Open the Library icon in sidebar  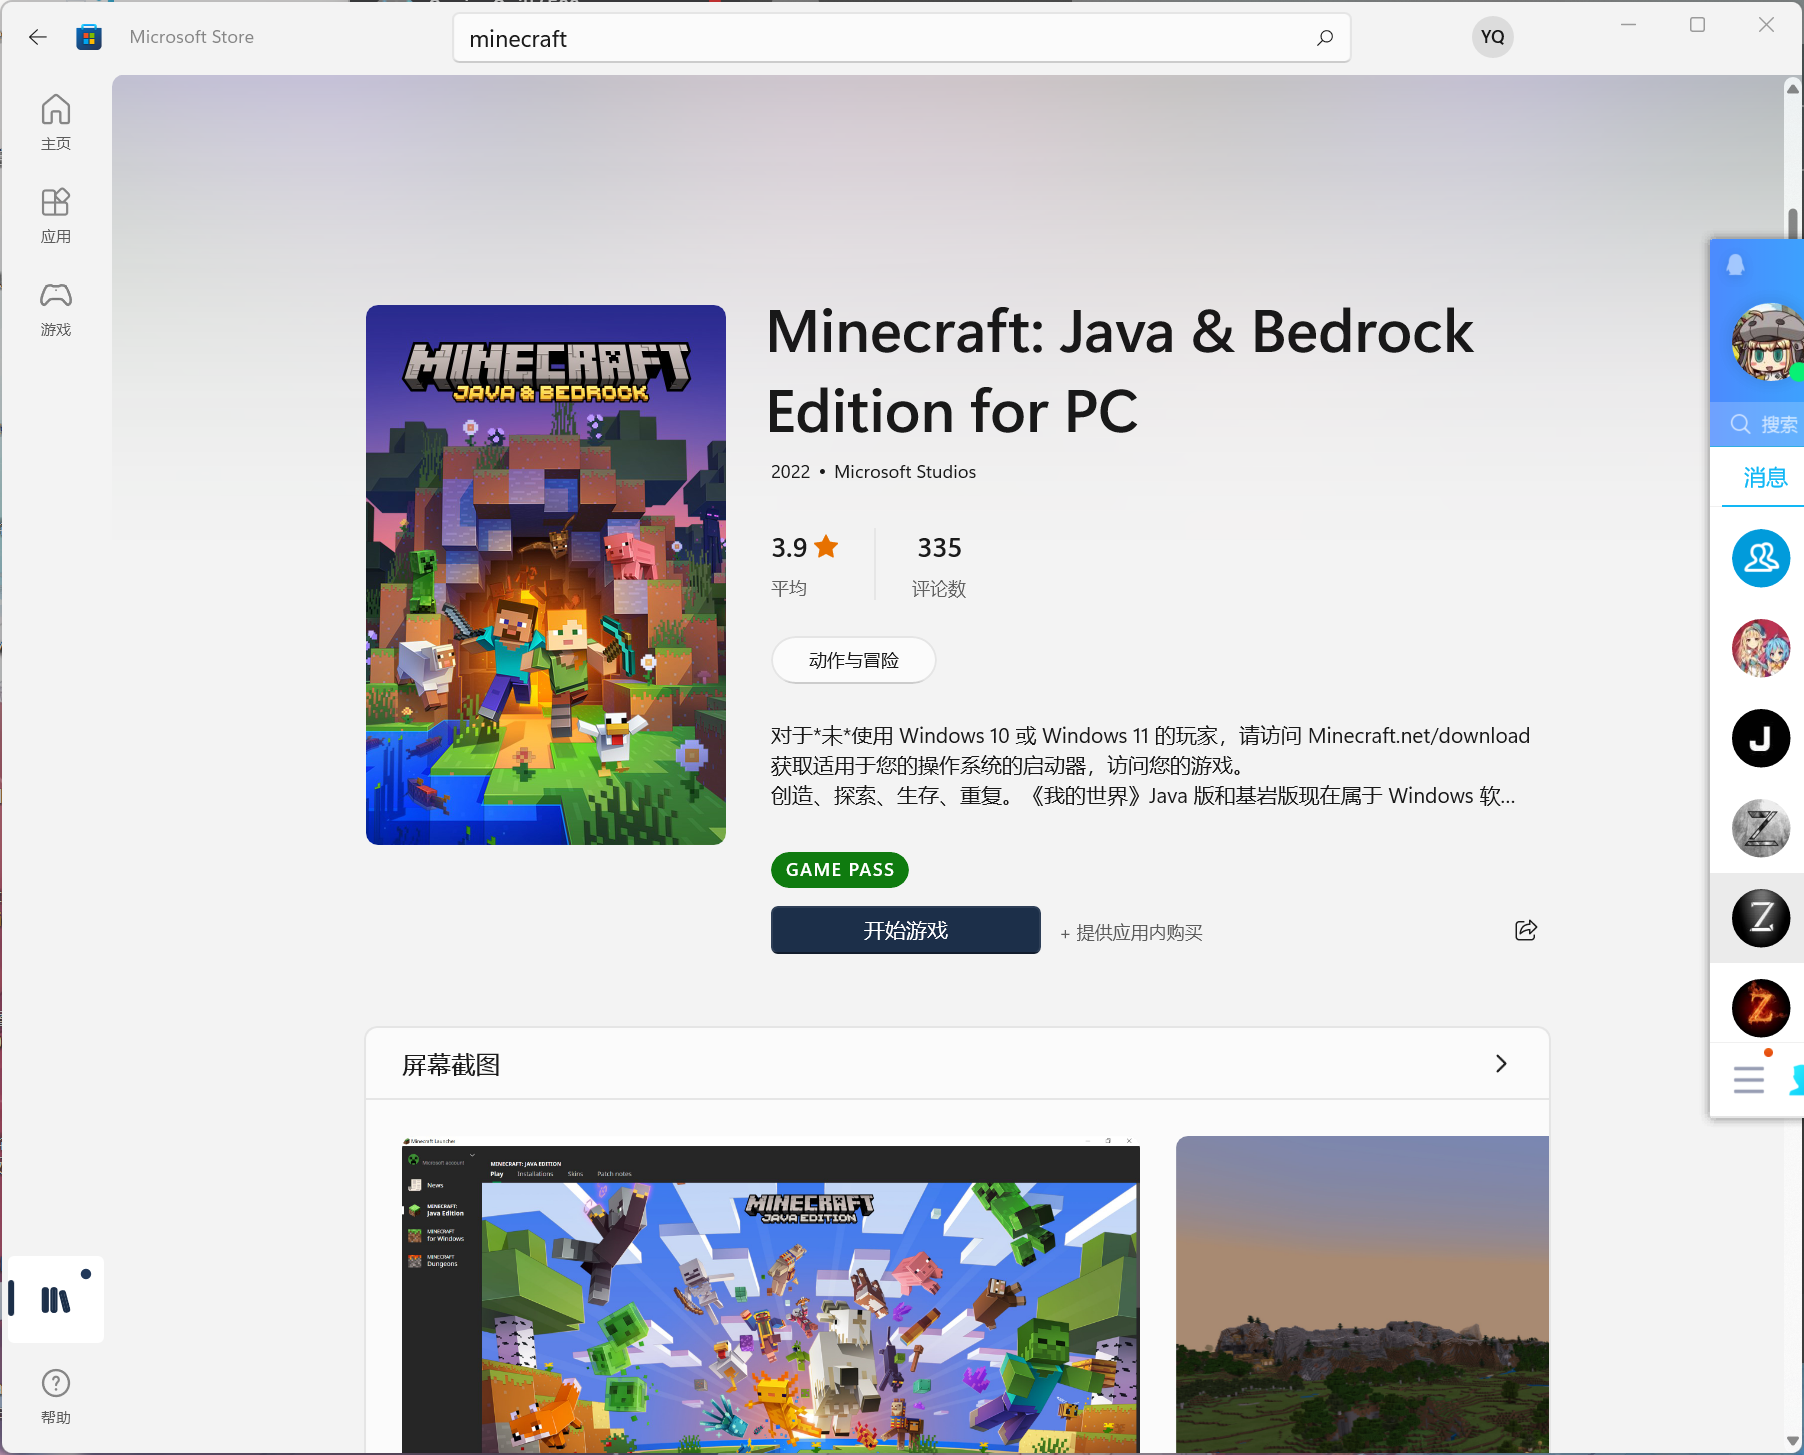click(x=56, y=1299)
